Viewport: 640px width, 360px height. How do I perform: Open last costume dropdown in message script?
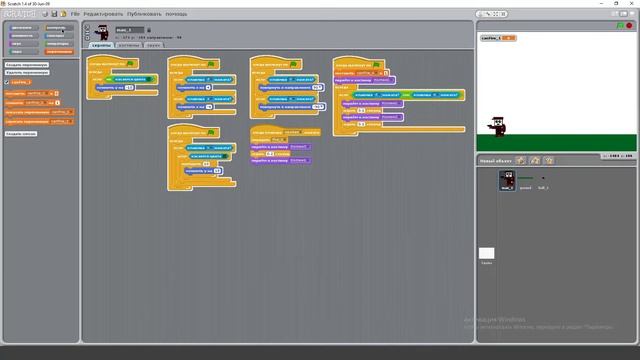(300, 160)
